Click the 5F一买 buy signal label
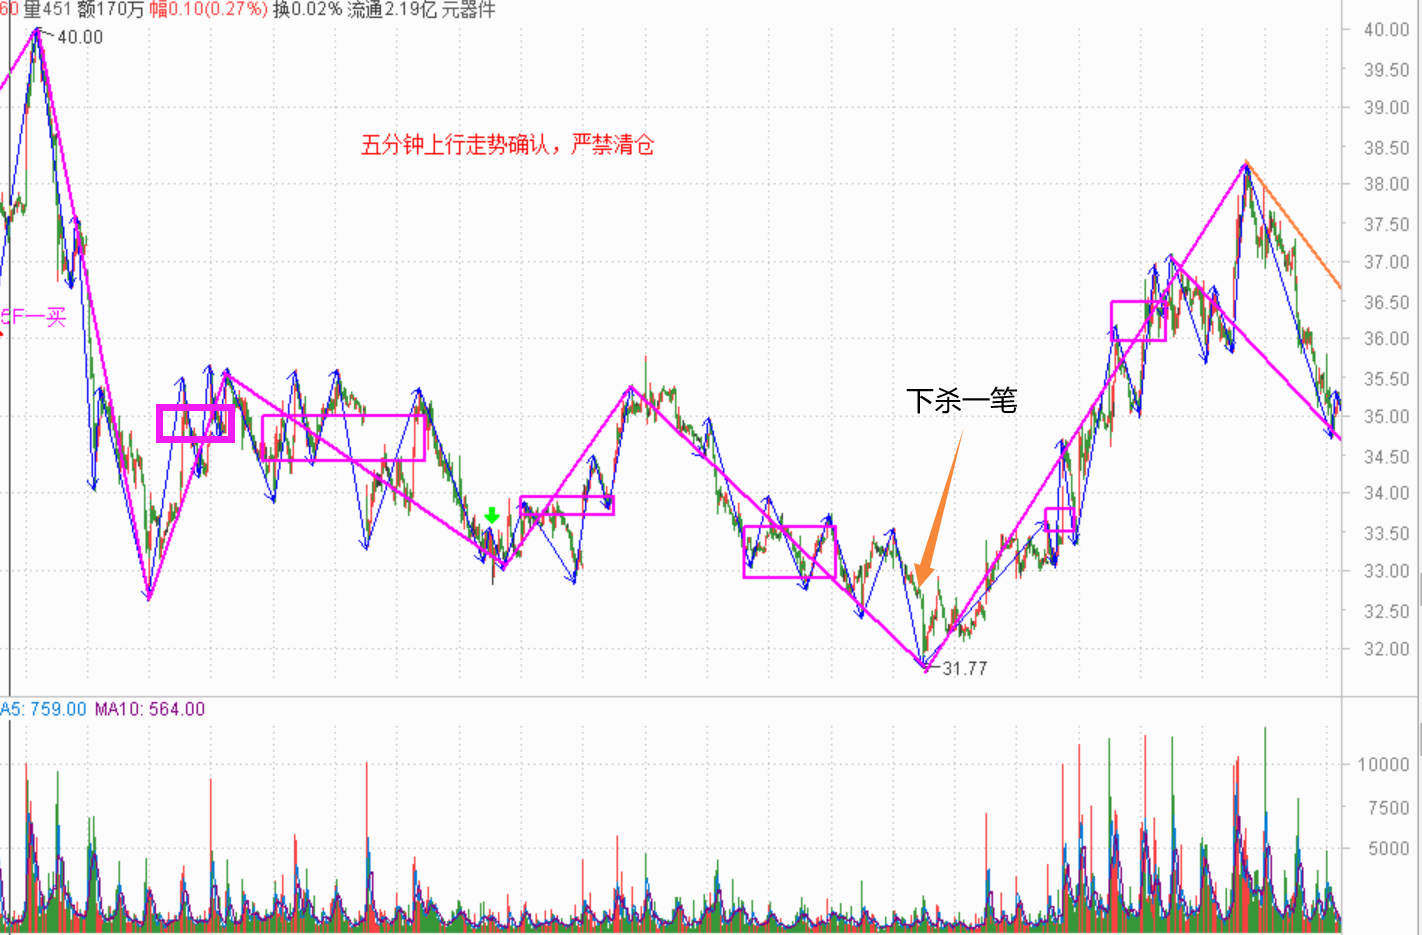The width and height of the screenshot is (1422, 935). coord(34,318)
